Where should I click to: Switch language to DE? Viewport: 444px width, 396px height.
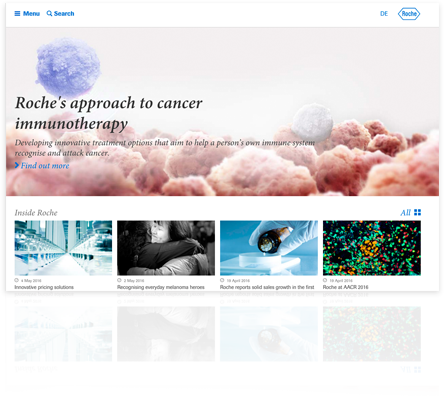pos(384,14)
